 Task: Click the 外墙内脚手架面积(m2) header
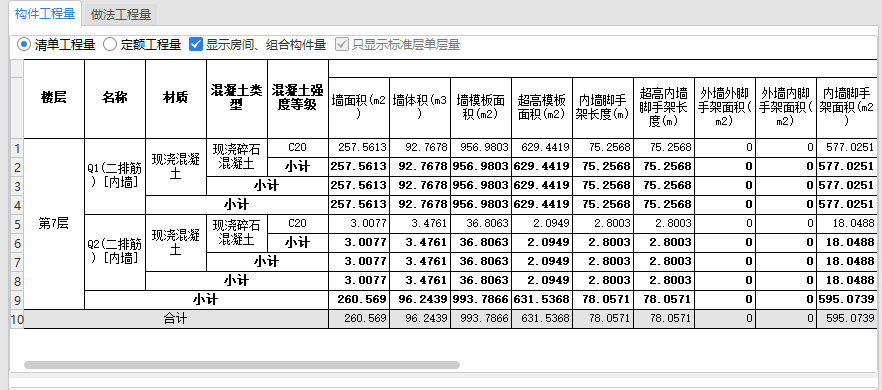(x=785, y=108)
